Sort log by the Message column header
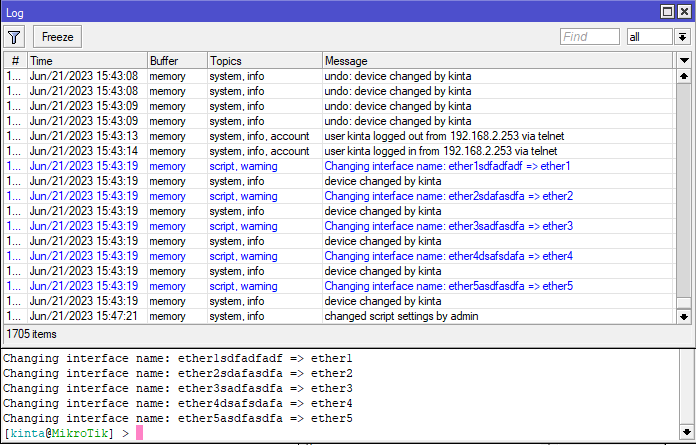 (x=497, y=61)
